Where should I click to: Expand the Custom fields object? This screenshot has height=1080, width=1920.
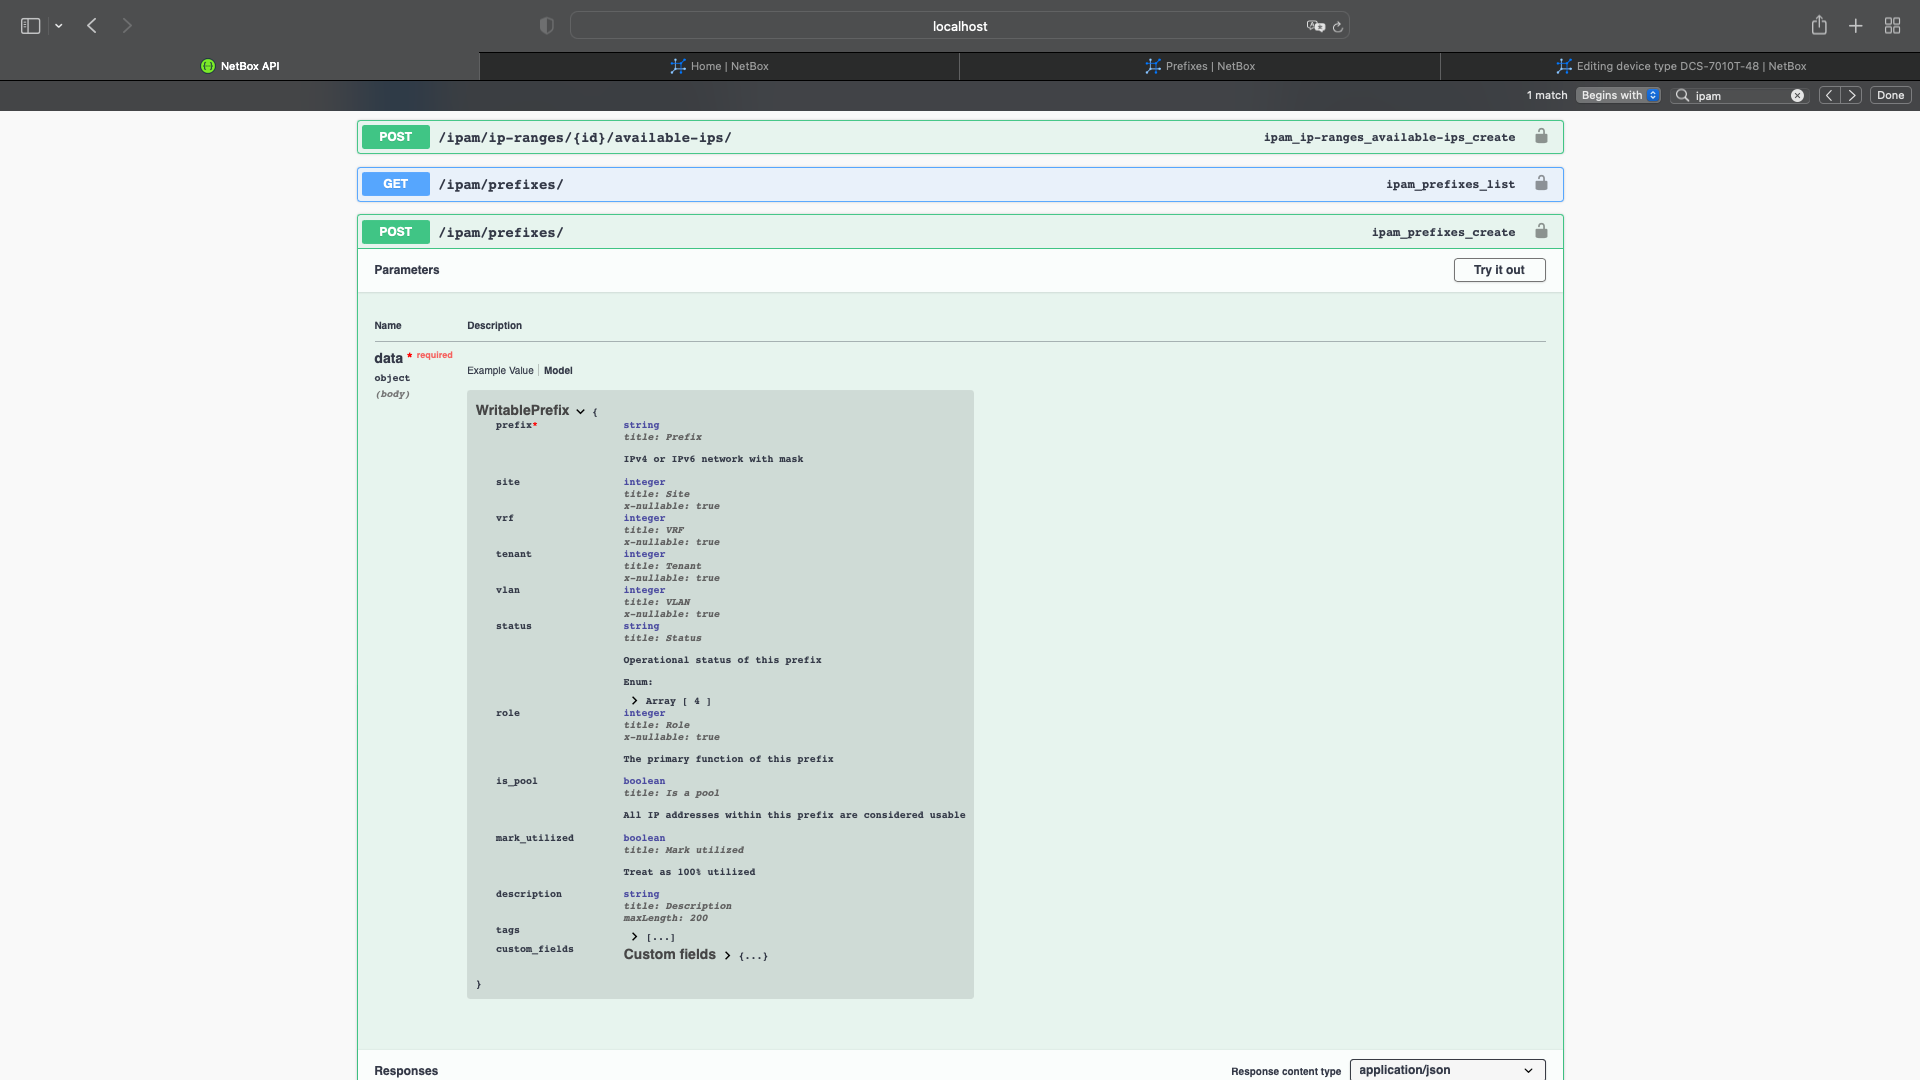pos(728,955)
